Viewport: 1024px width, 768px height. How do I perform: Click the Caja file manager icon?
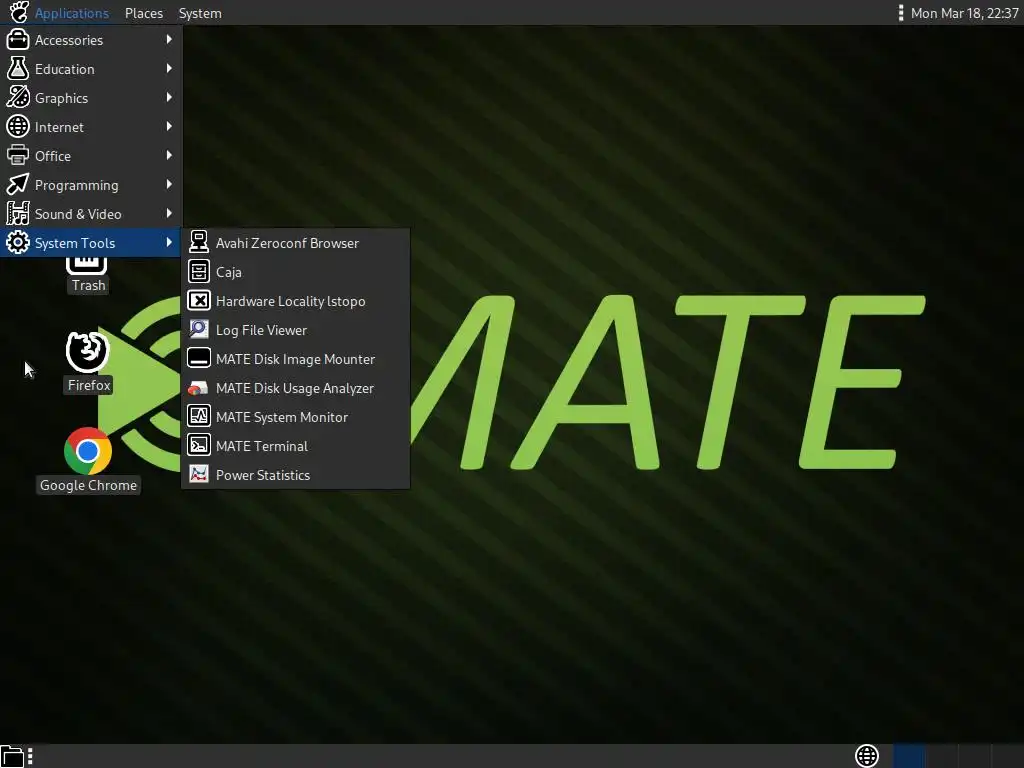pos(199,272)
